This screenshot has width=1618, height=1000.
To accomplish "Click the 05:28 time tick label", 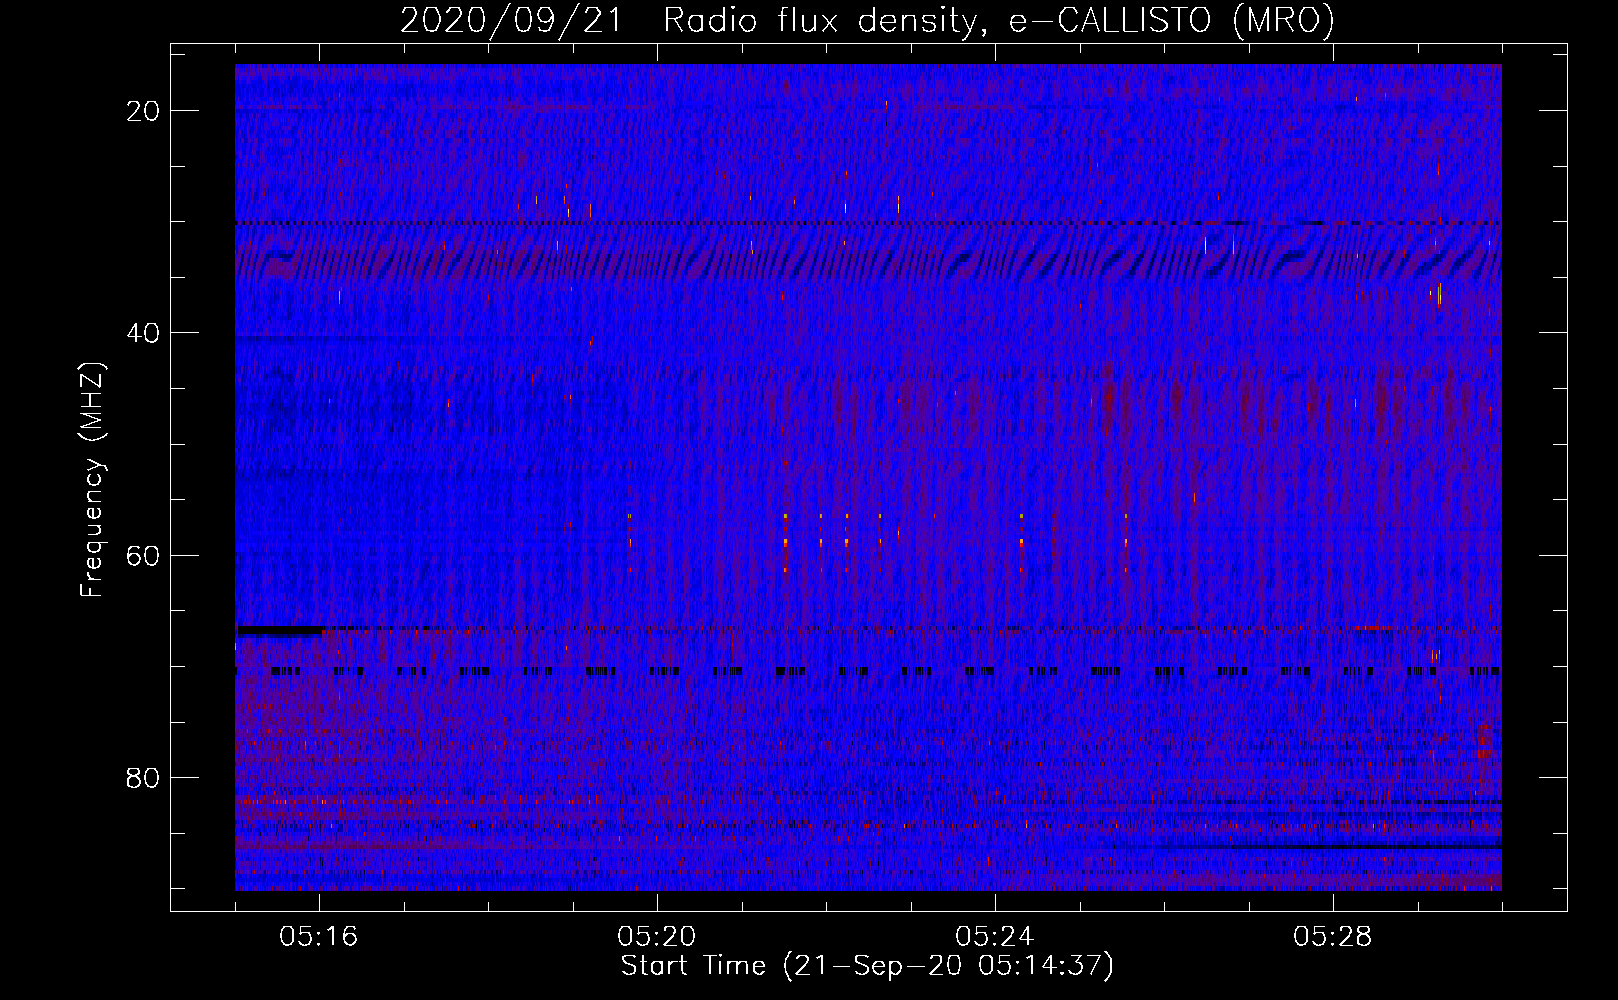I will pyautogui.click(x=1333, y=937).
